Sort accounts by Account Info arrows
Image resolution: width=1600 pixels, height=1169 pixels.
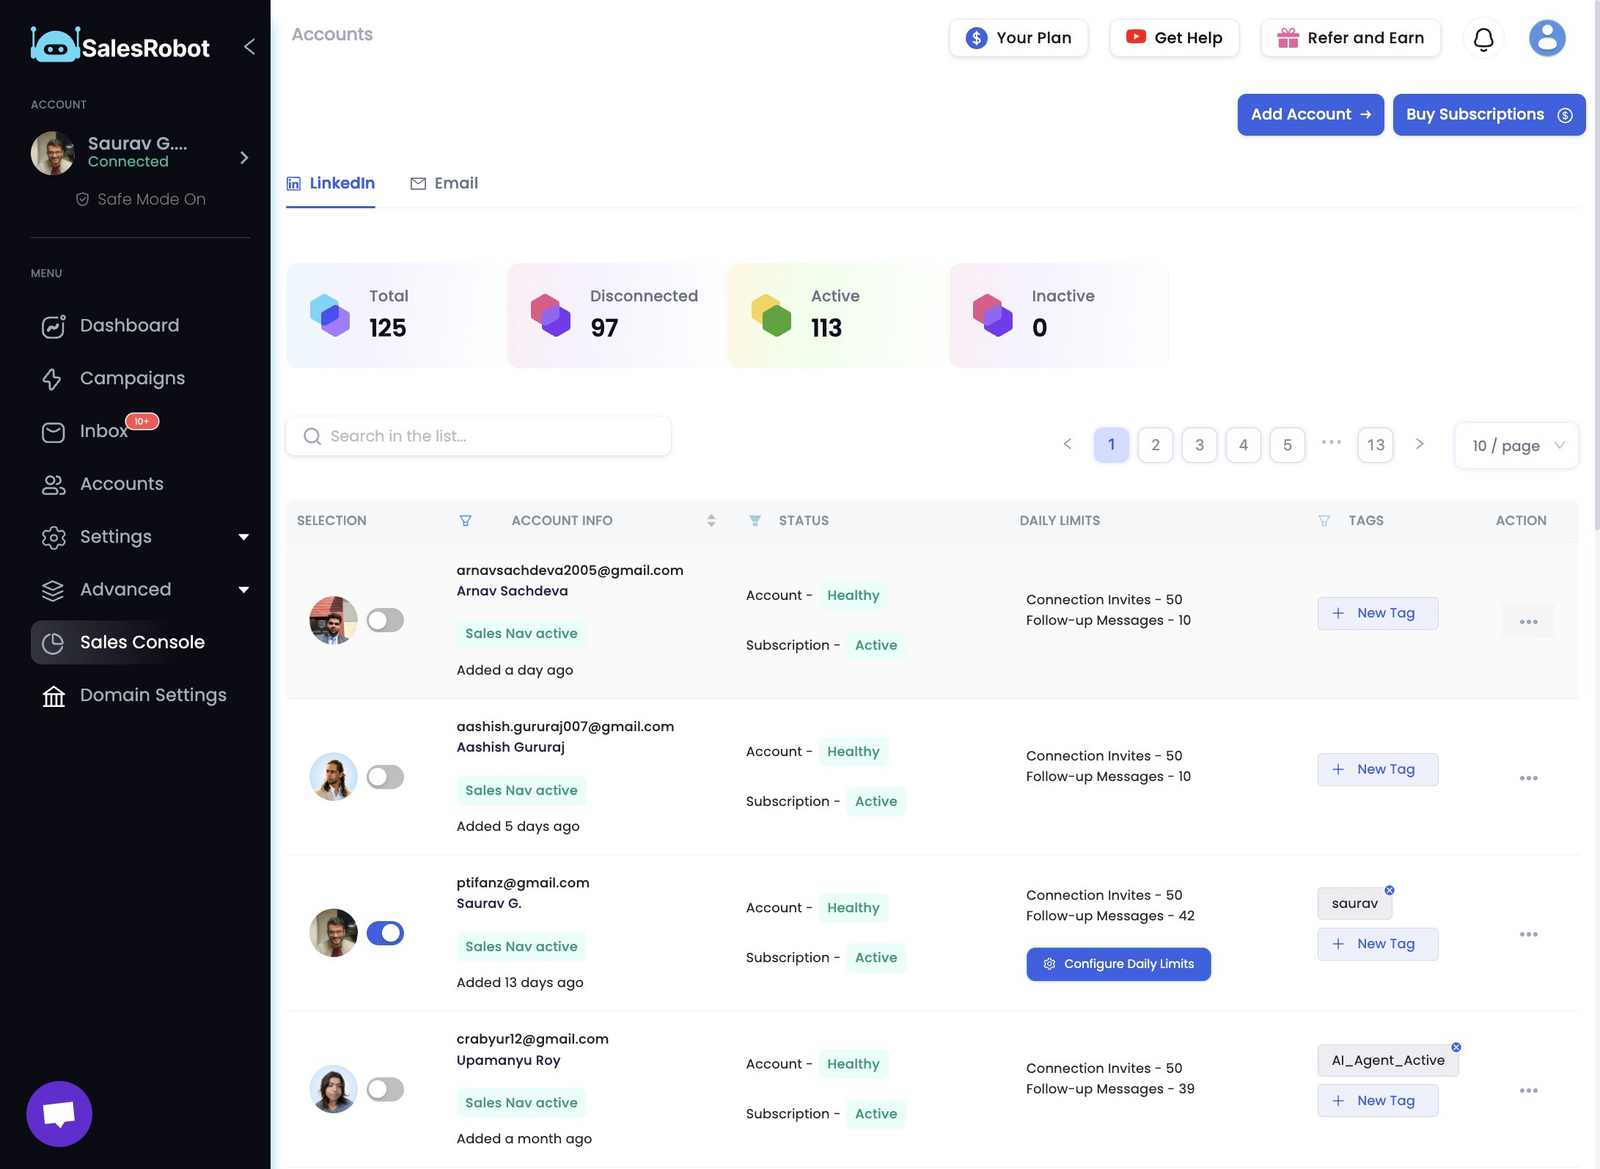coord(711,521)
